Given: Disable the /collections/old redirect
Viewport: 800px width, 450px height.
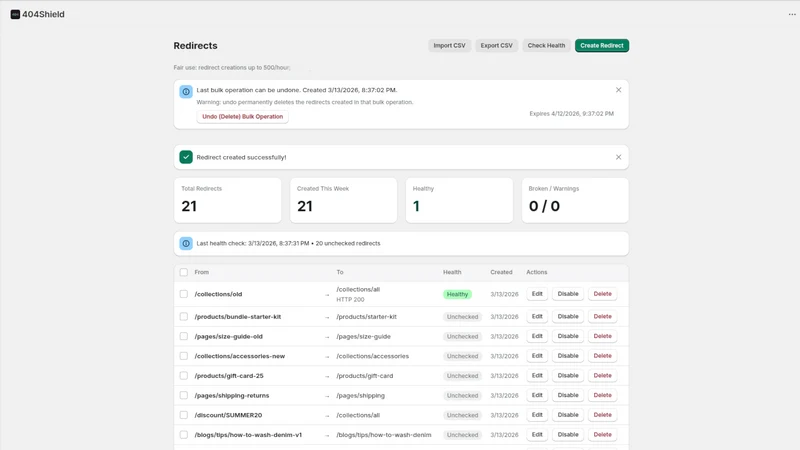Looking at the screenshot, I should coord(568,294).
